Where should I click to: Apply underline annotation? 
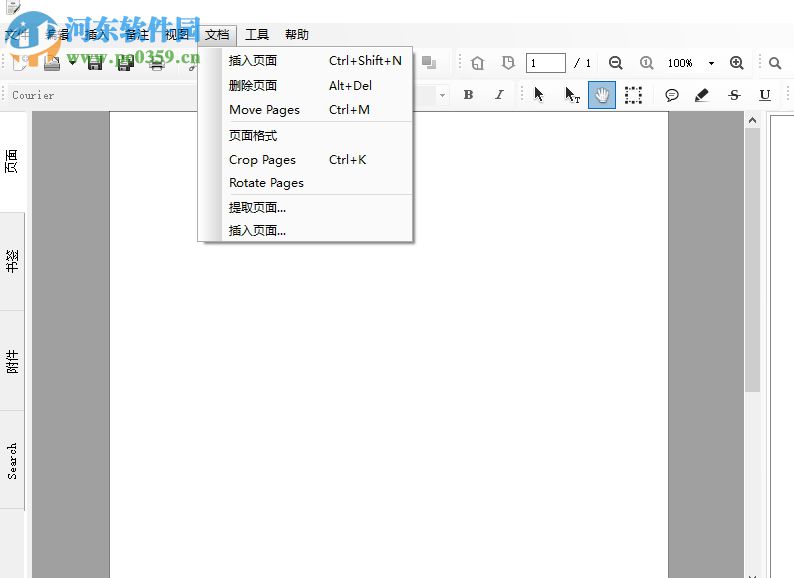click(765, 95)
